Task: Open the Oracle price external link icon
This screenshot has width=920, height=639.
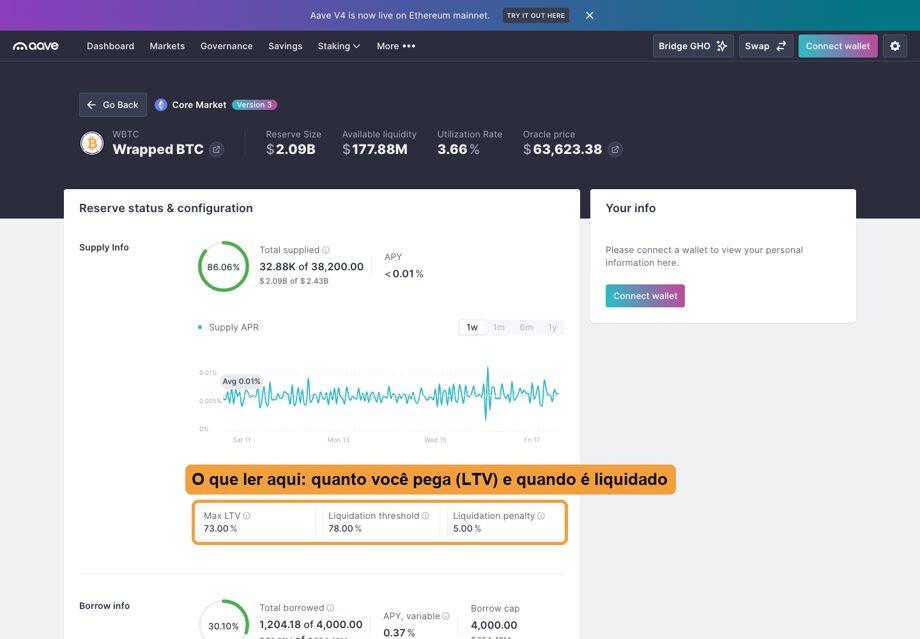Action: click(615, 150)
